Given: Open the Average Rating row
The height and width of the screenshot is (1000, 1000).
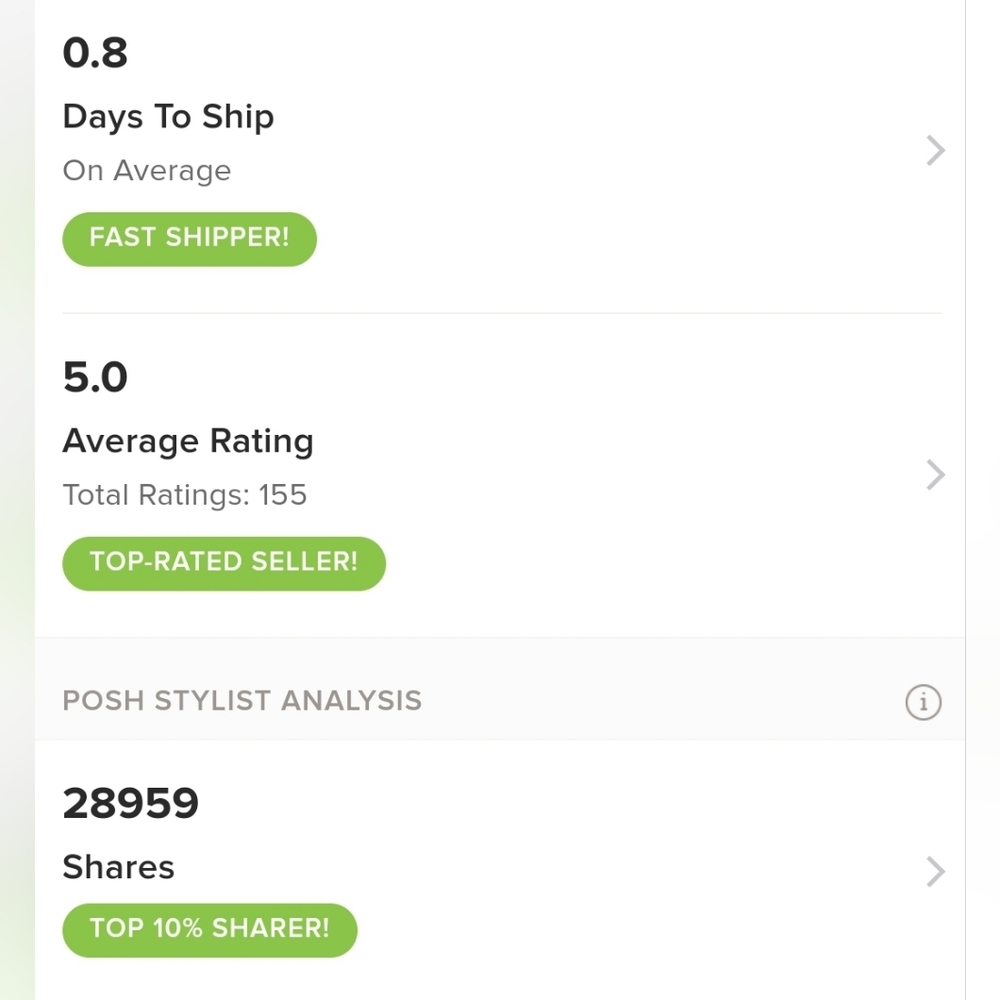Looking at the screenshot, I should pyautogui.click(x=500, y=475).
